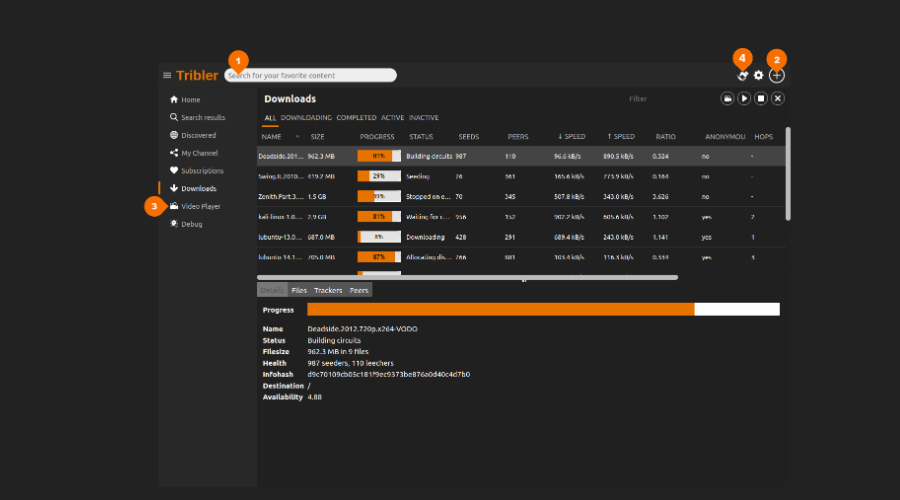900x500 pixels.
Task: Click the horizontal scrollbar under downloads list
Action: pyautogui.click(x=467, y=277)
